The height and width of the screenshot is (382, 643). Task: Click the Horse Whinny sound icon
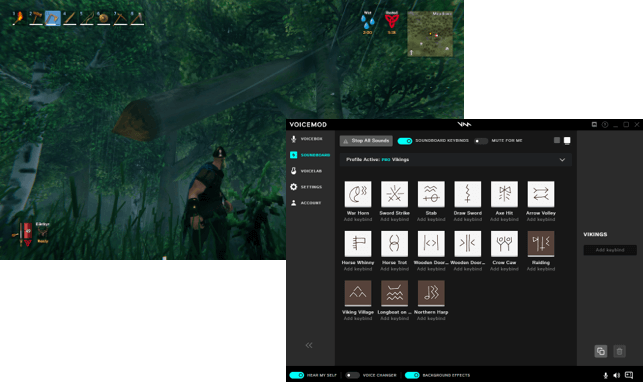pos(358,243)
